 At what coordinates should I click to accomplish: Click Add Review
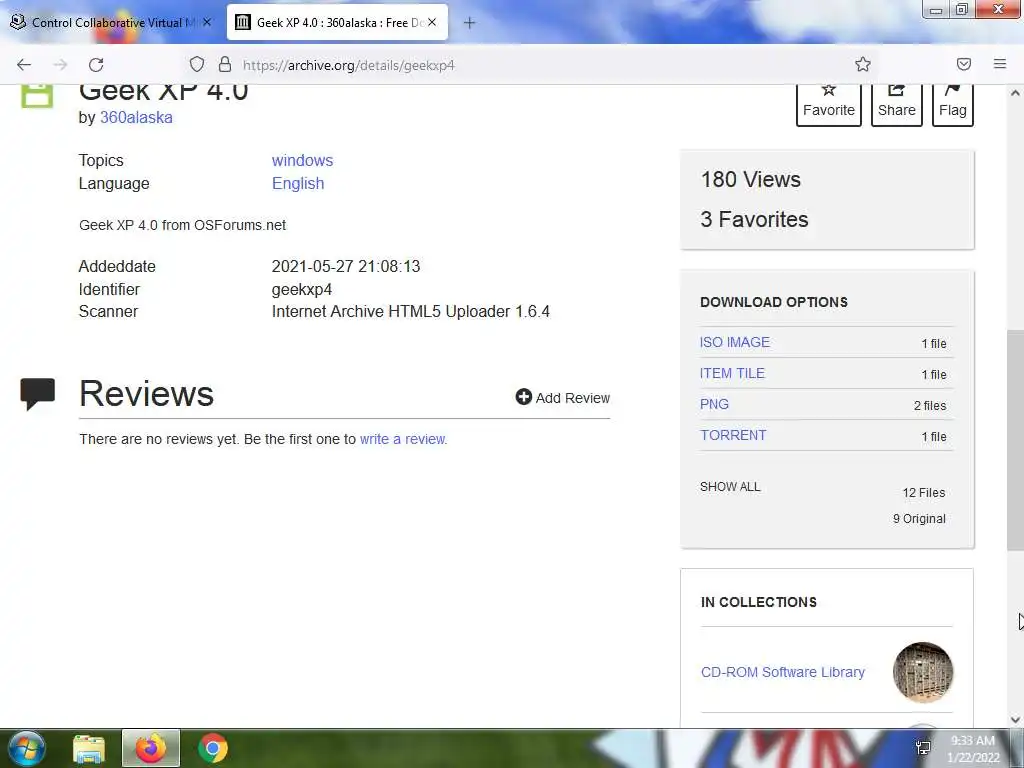coord(563,398)
